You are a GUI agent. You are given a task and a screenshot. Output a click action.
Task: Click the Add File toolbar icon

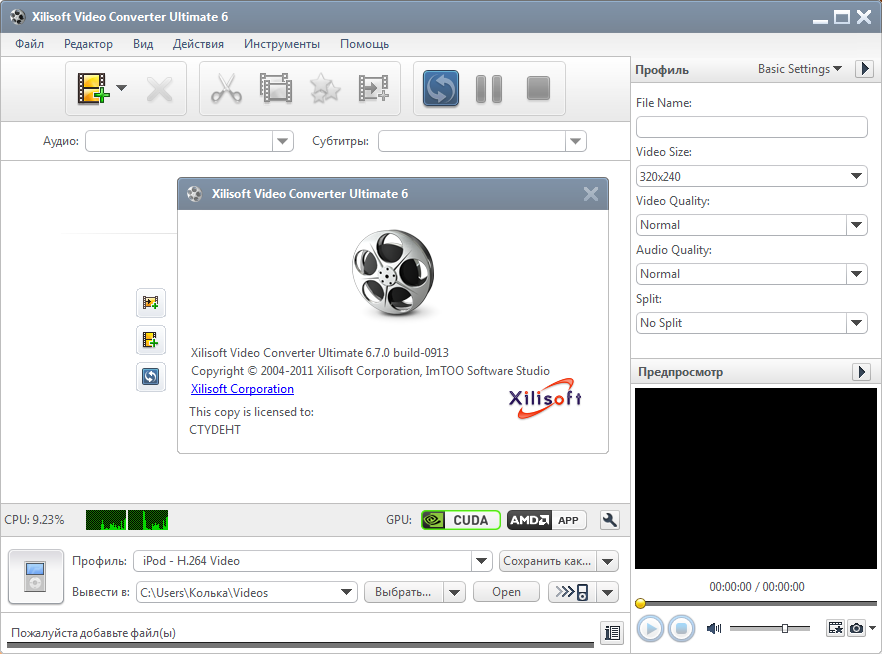[92, 89]
